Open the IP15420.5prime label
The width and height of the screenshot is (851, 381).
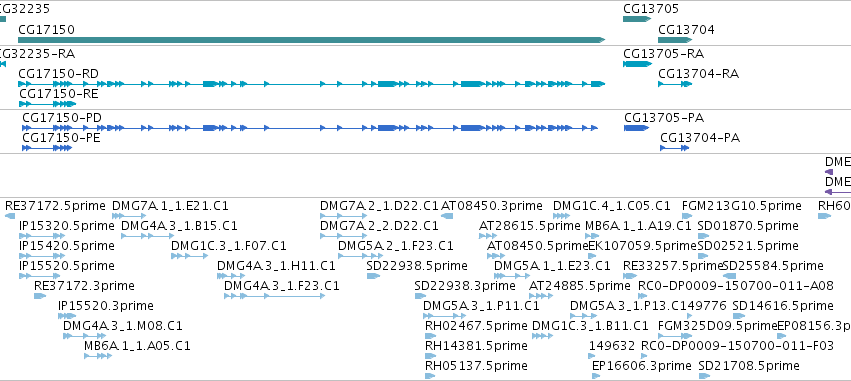point(67,246)
